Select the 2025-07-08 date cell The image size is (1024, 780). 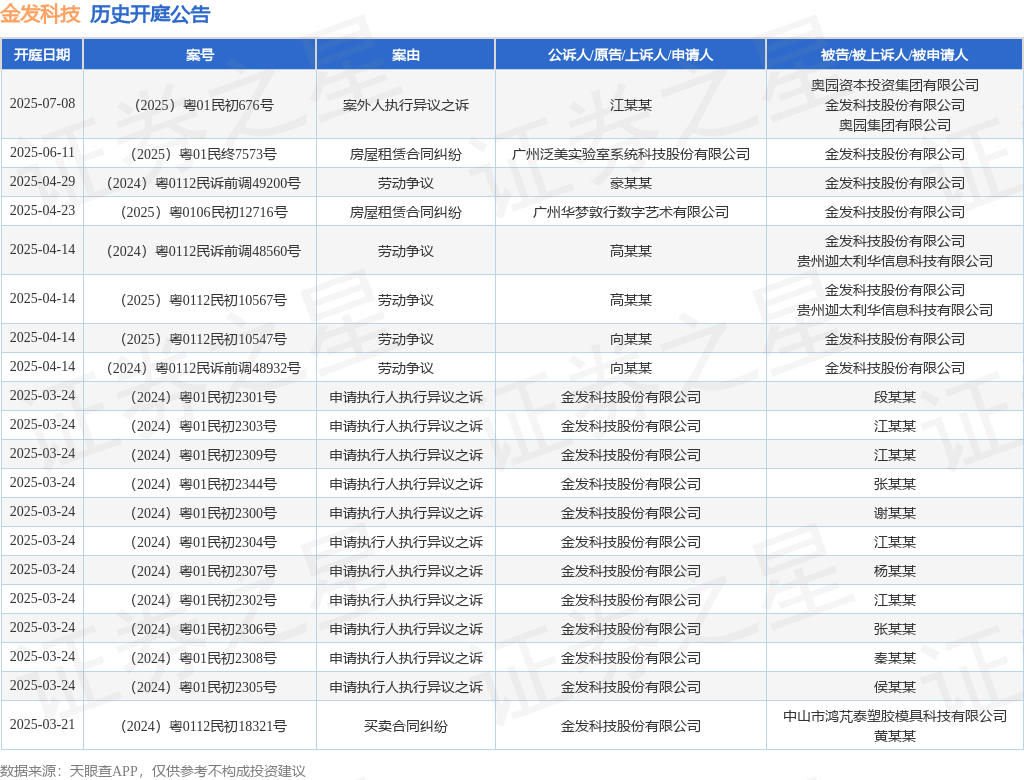point(42,104)
